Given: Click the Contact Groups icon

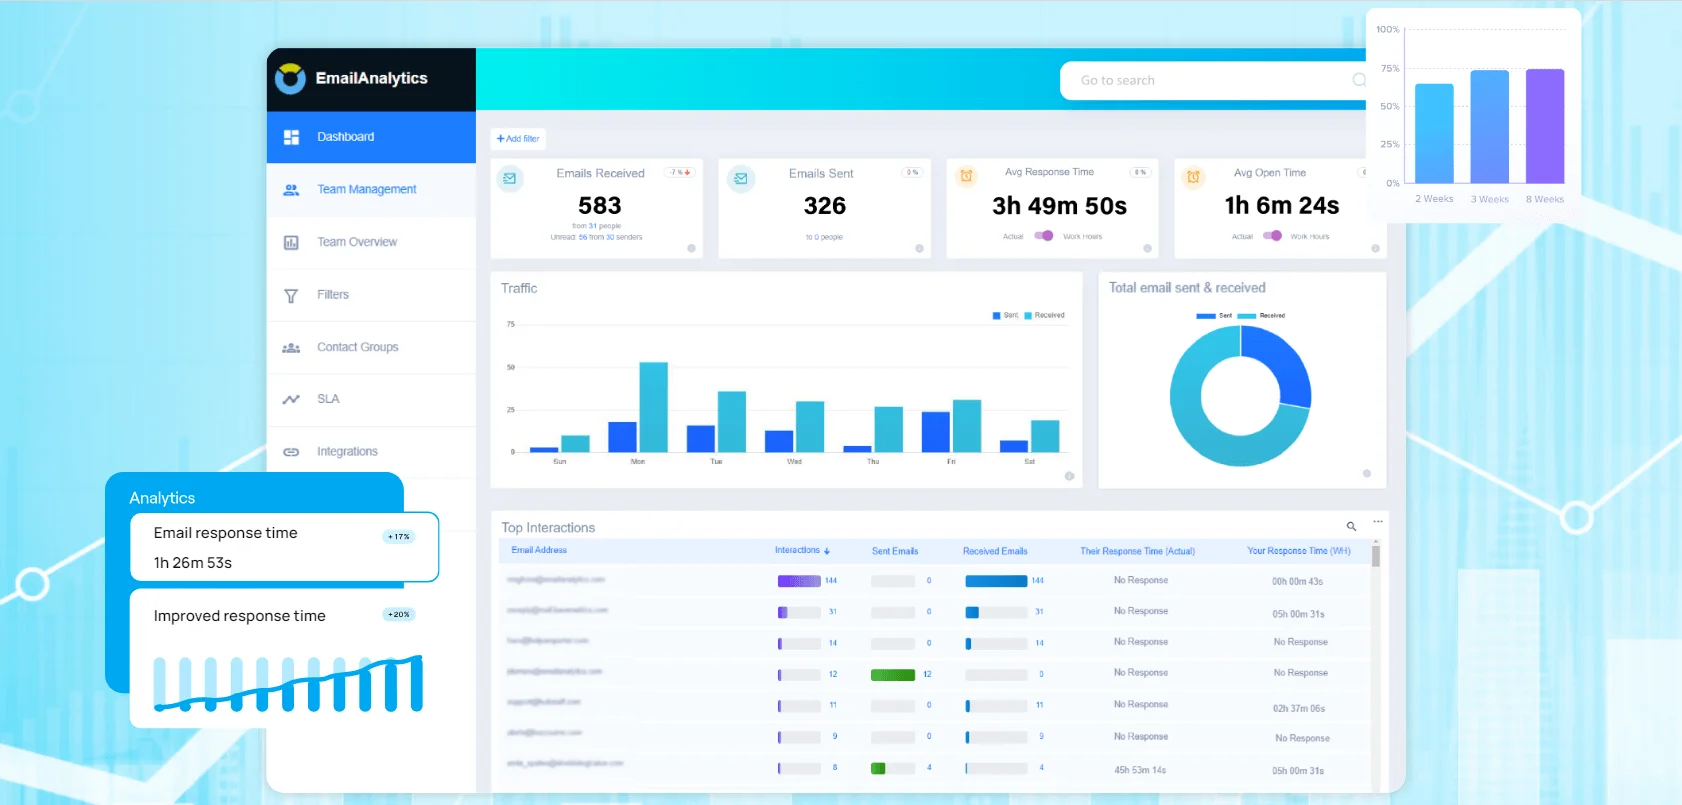Looking at the screenshot, I should pos(291,347).
